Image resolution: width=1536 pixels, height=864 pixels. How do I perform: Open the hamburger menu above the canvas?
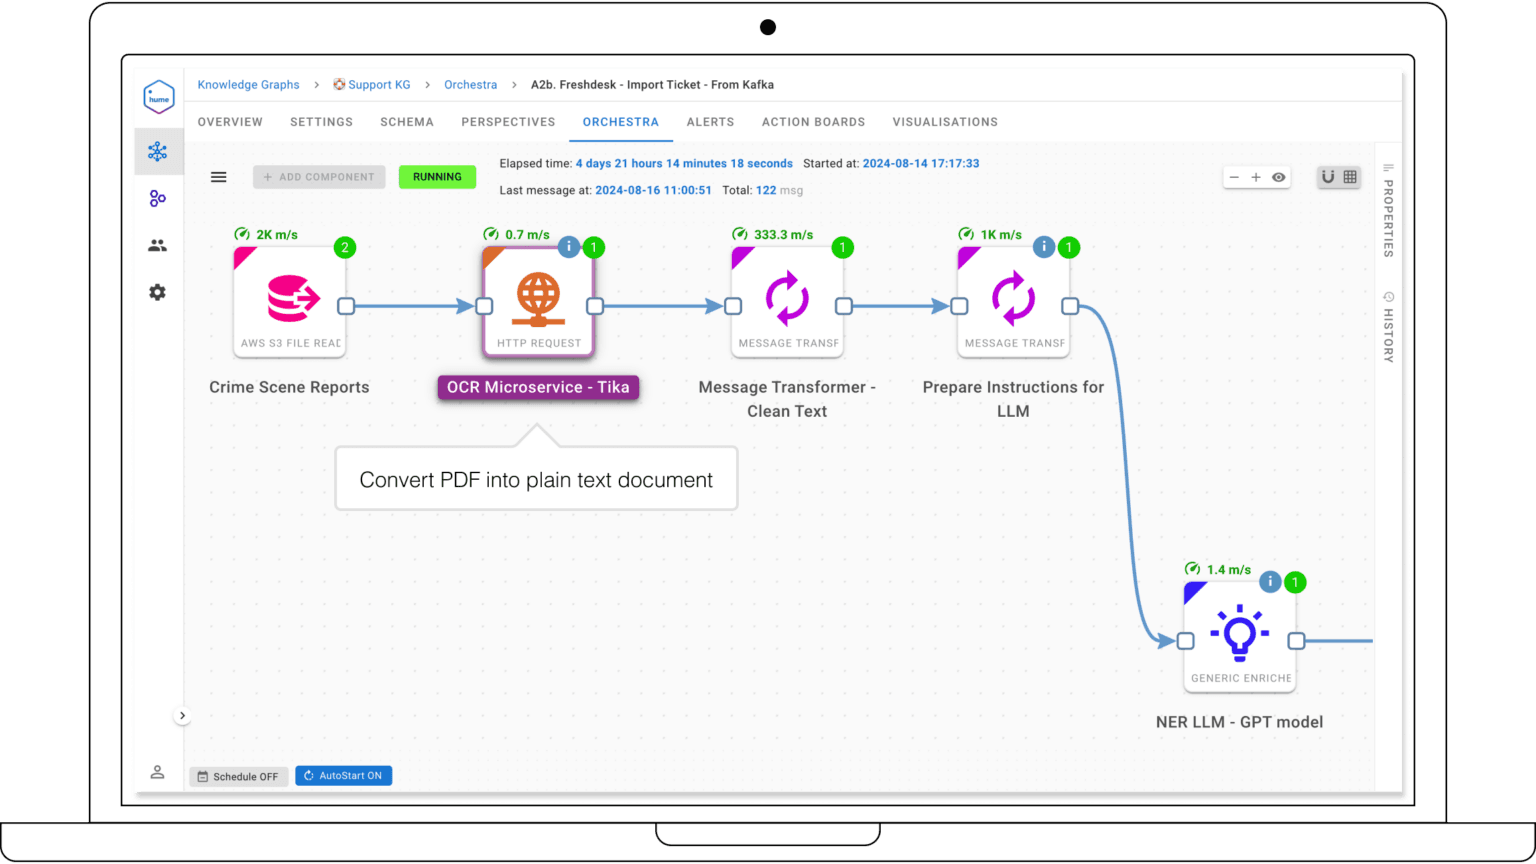219,176
